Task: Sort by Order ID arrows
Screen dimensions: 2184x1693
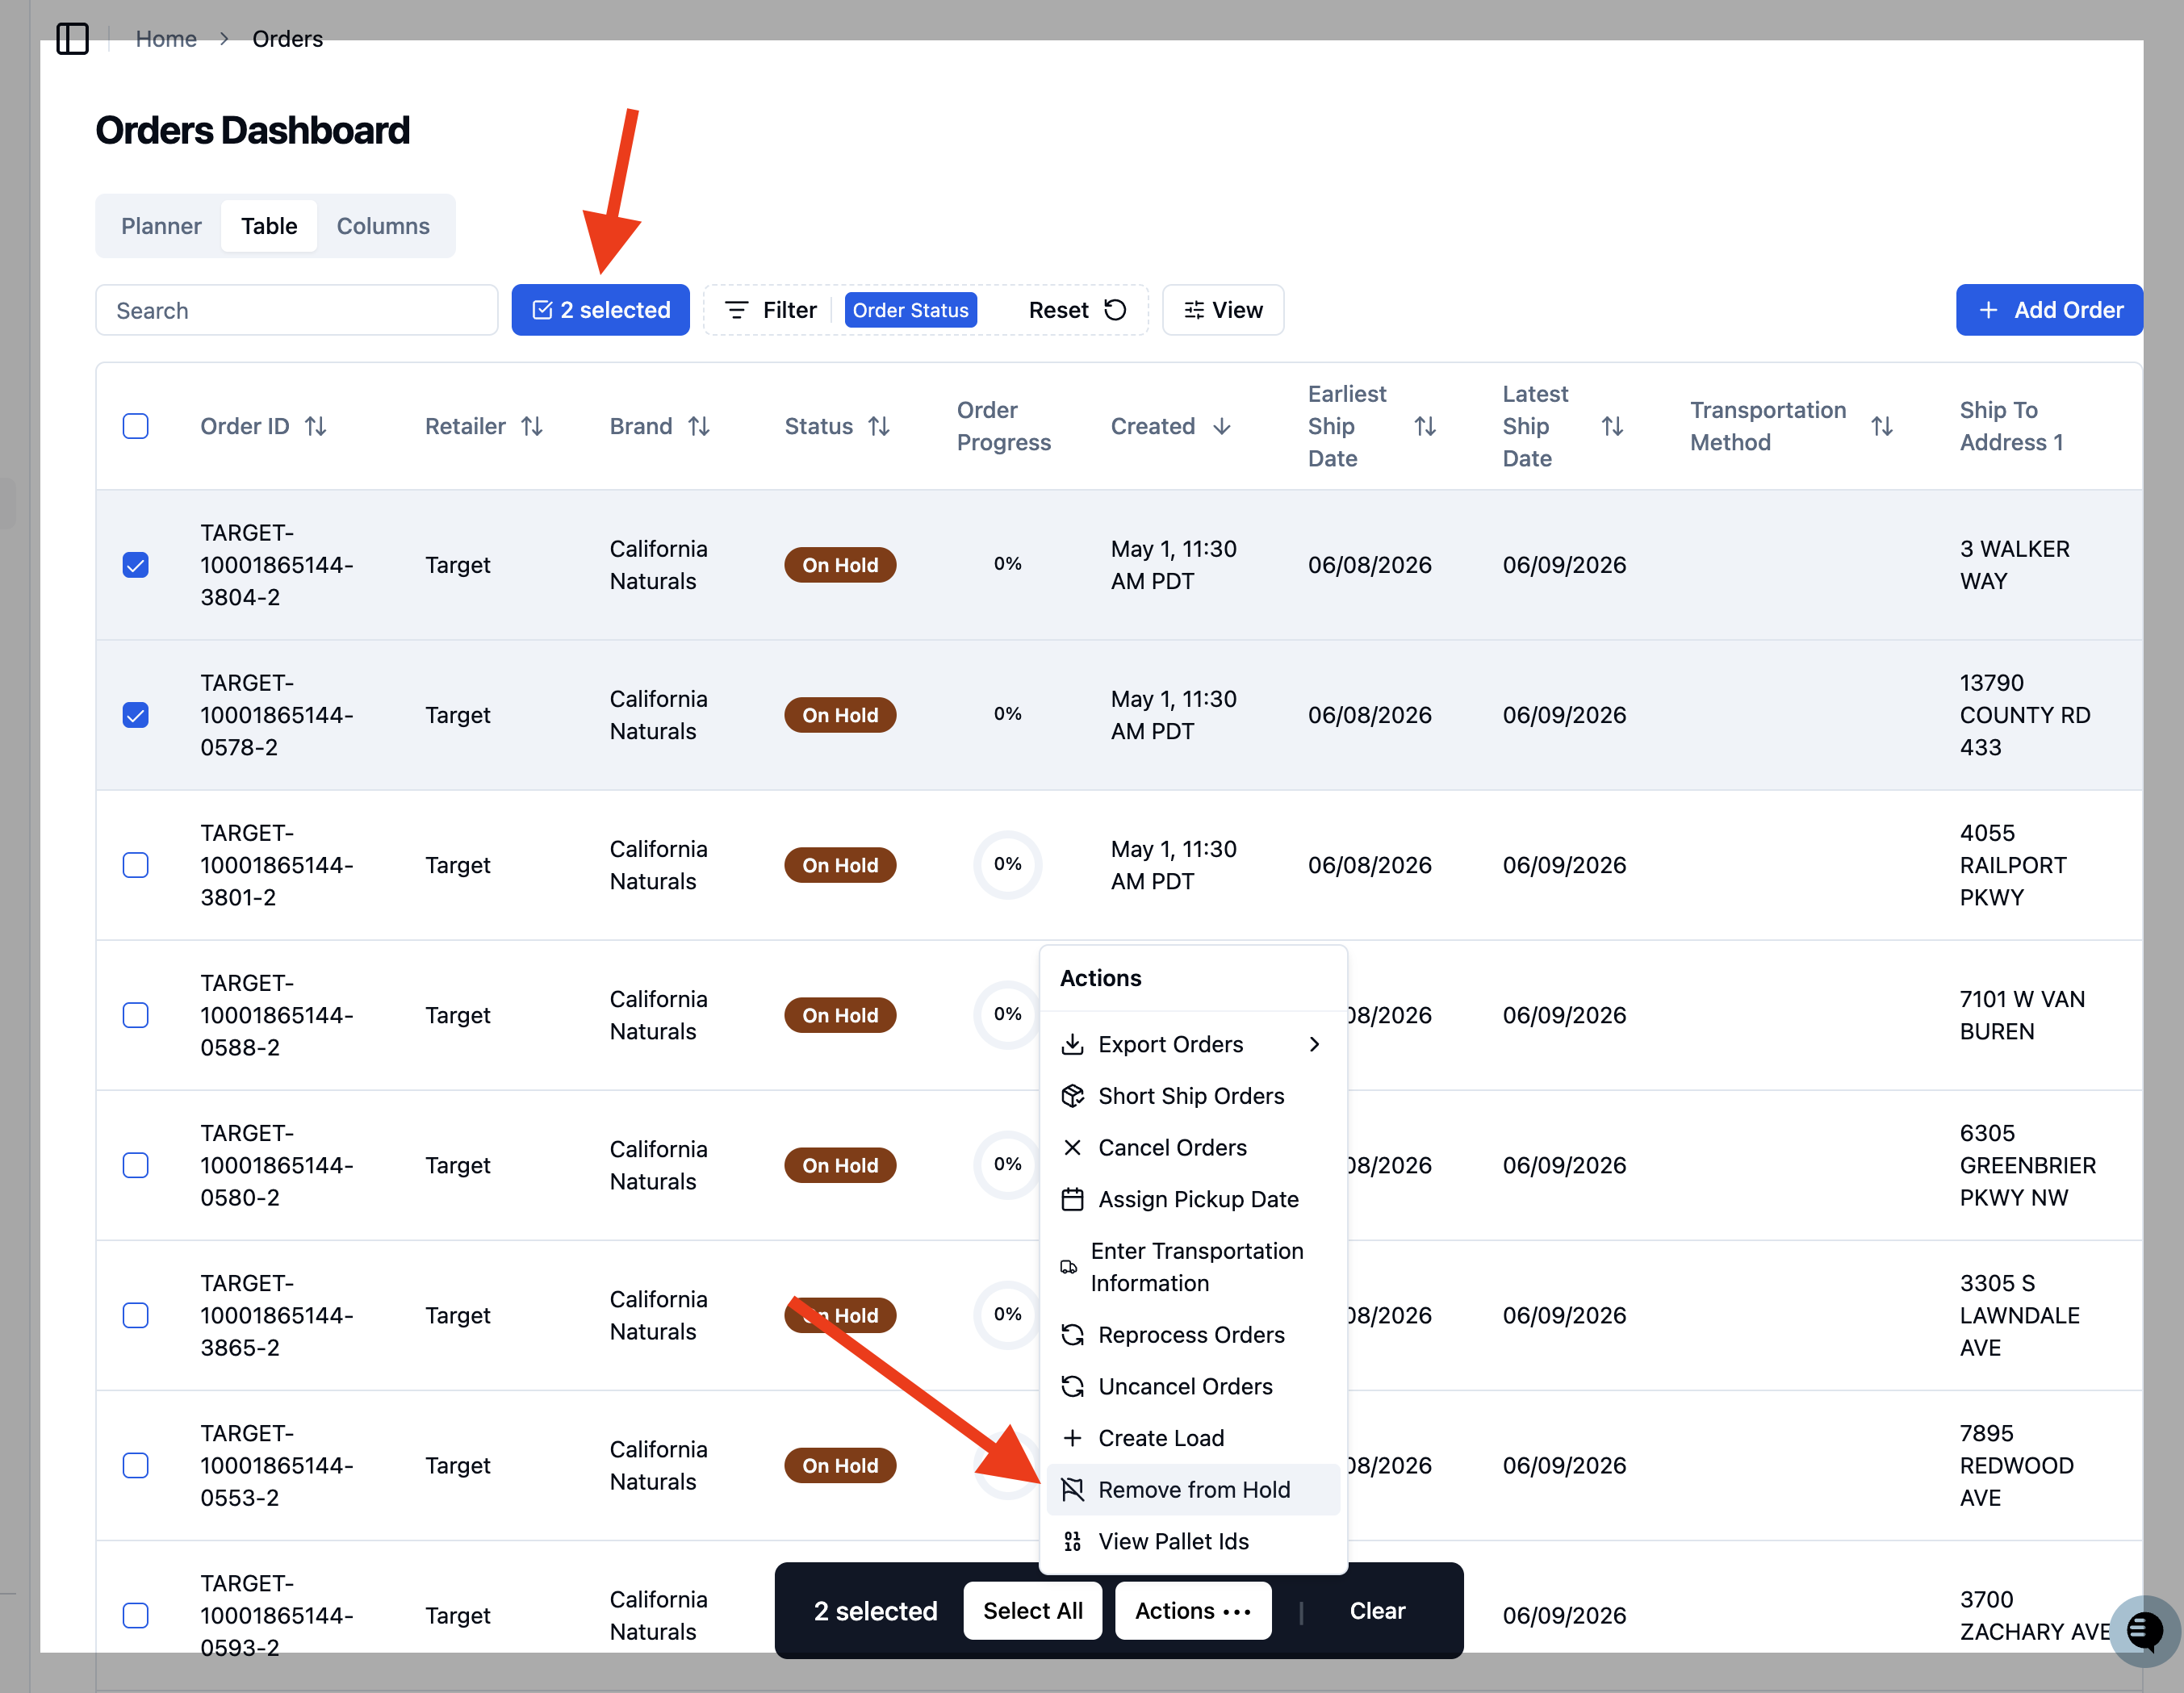Action: [x=316, y=426]
